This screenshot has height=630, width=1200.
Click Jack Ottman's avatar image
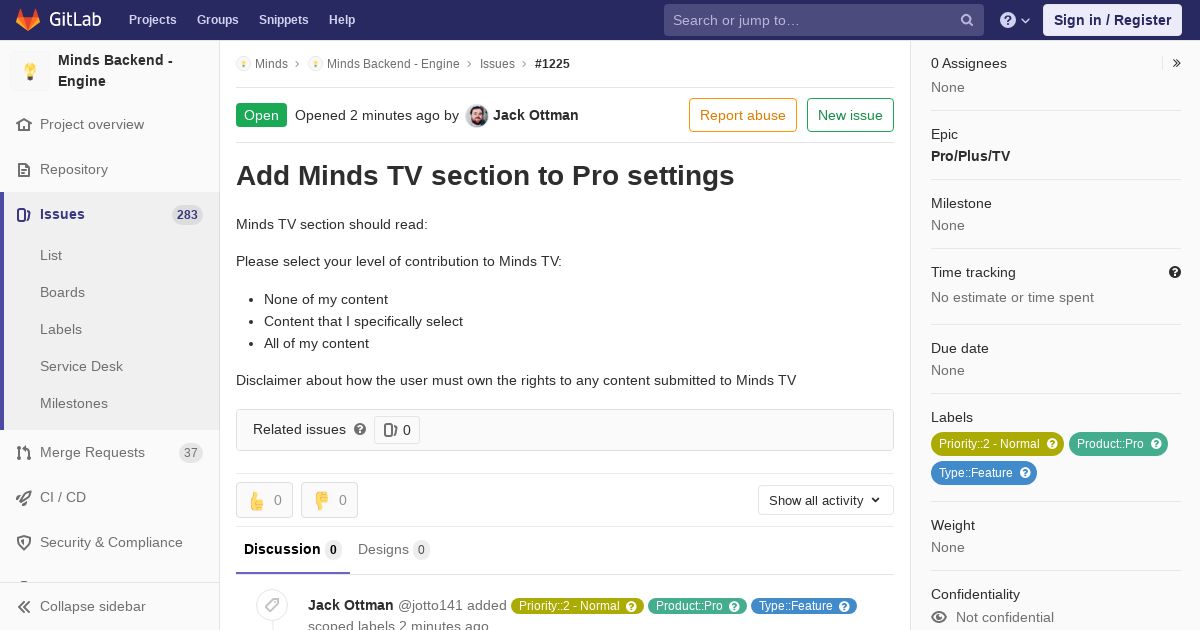pos(478,116)
